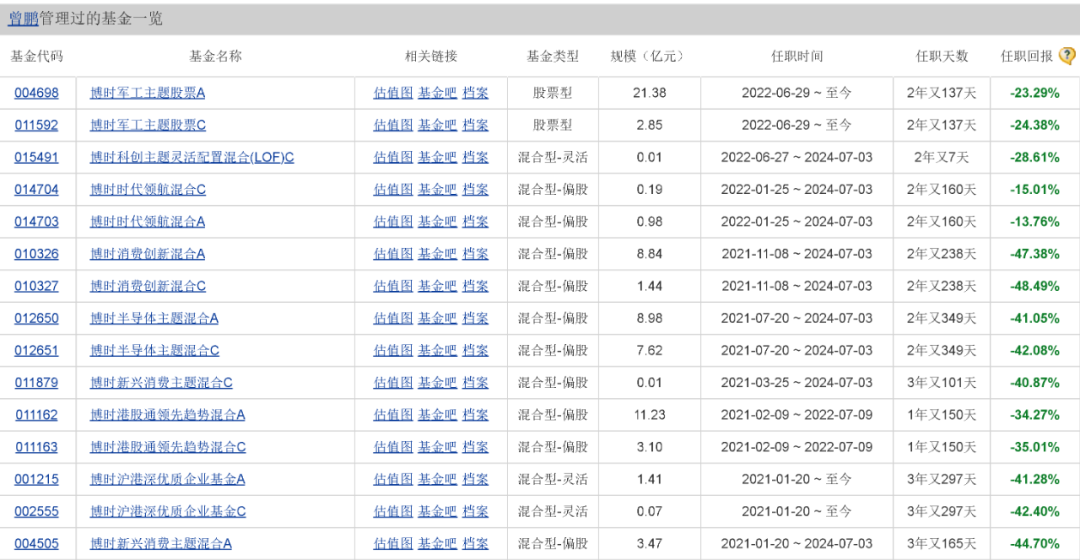Open fund code 002555
1080x560 pixels.
[x=37, y=511]
